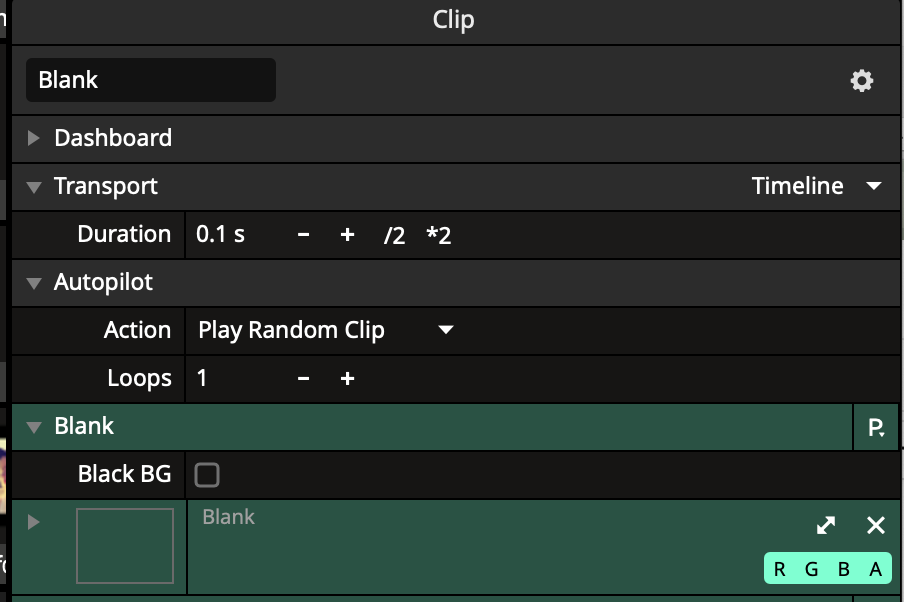Increase Loops count with plus button
This screenshot has width=904, height=602.
(x=347, y=379)
